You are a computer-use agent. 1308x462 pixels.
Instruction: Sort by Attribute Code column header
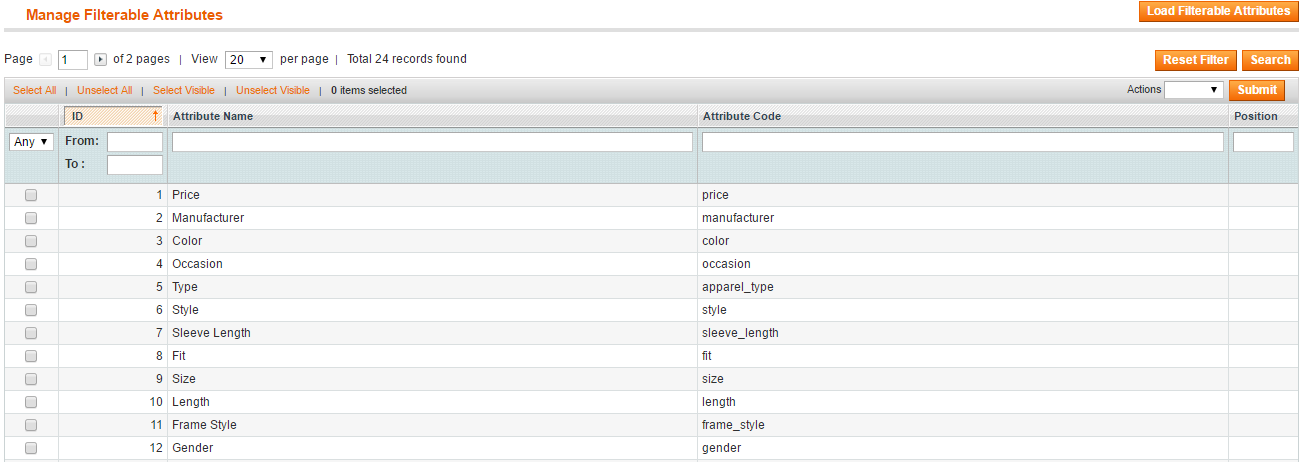[x=742, y=116]
